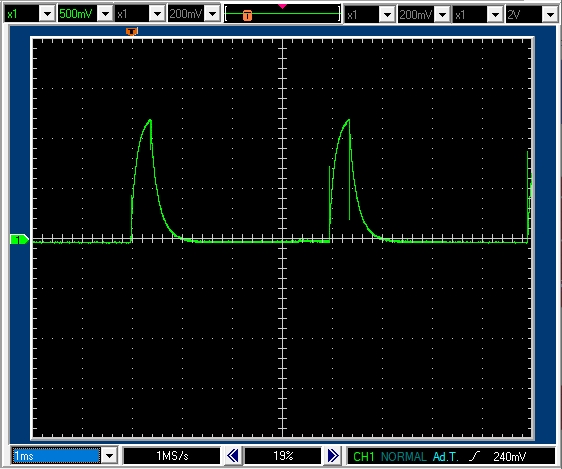Open the 1ms timebase dropdown
Image resolution: width=562 pixels, height=469 pixels.
pyautogui.click(x=109, y=456)
